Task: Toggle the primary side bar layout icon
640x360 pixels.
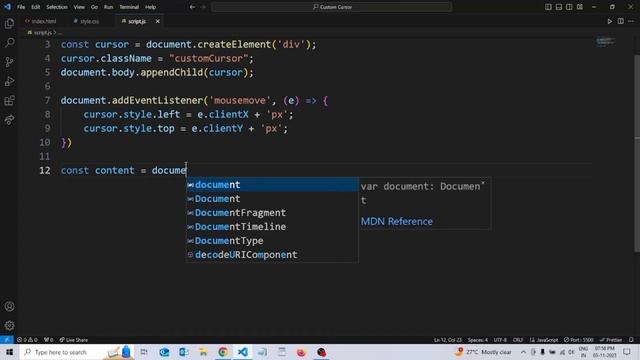Action: pos(548,7)
